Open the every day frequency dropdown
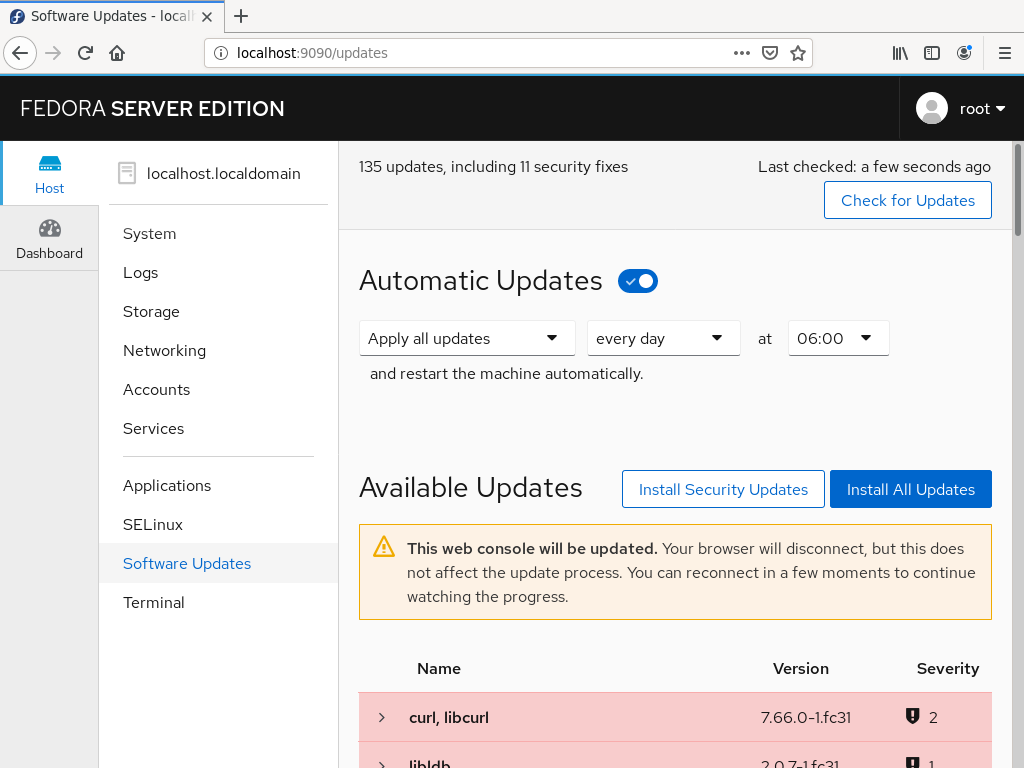The image size is (1024, 768). tap(664, 338)
